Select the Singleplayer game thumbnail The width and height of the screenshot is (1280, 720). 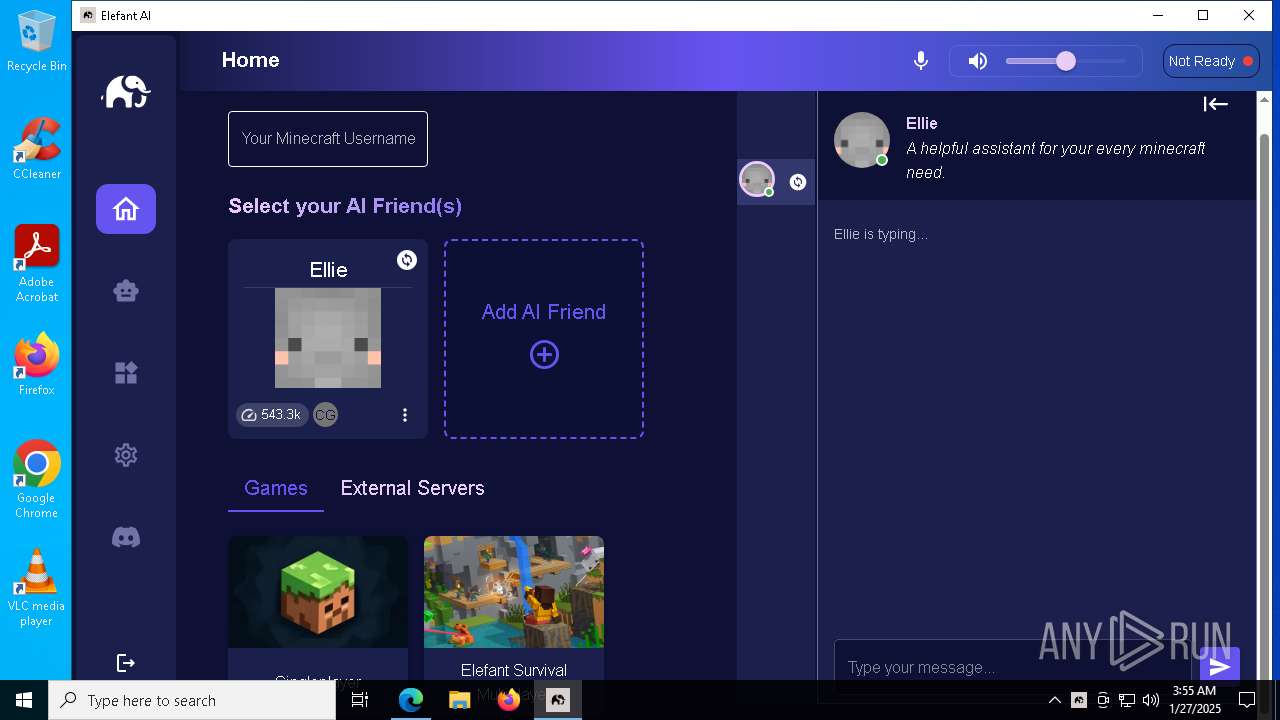point(318,592)
